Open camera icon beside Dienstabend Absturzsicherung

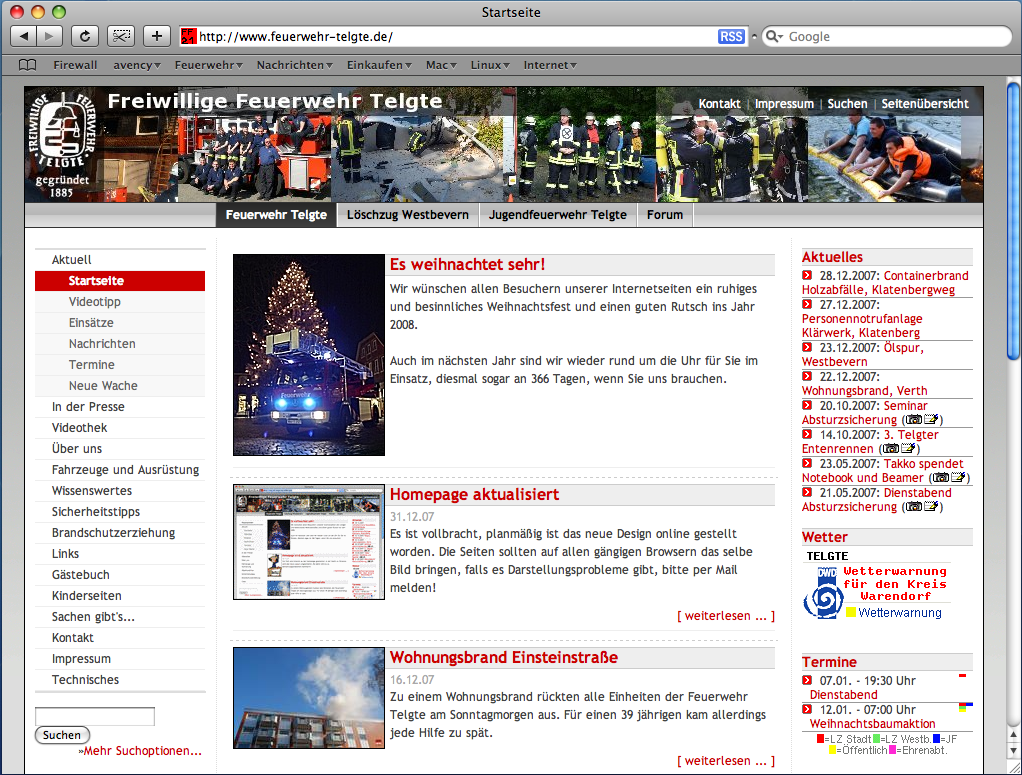click(914, 506)
